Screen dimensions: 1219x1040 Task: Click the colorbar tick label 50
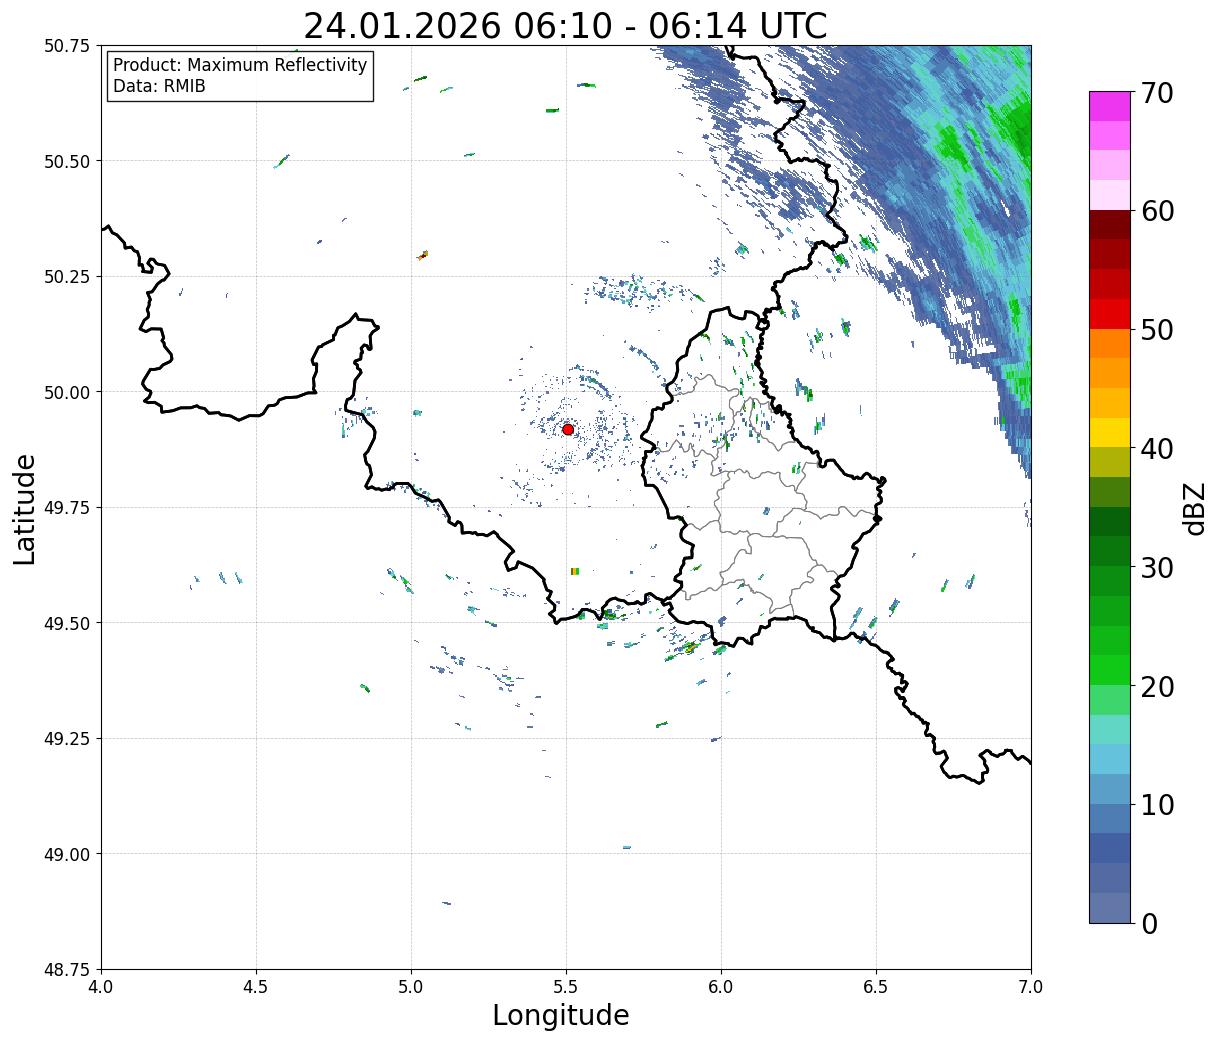1156,330
